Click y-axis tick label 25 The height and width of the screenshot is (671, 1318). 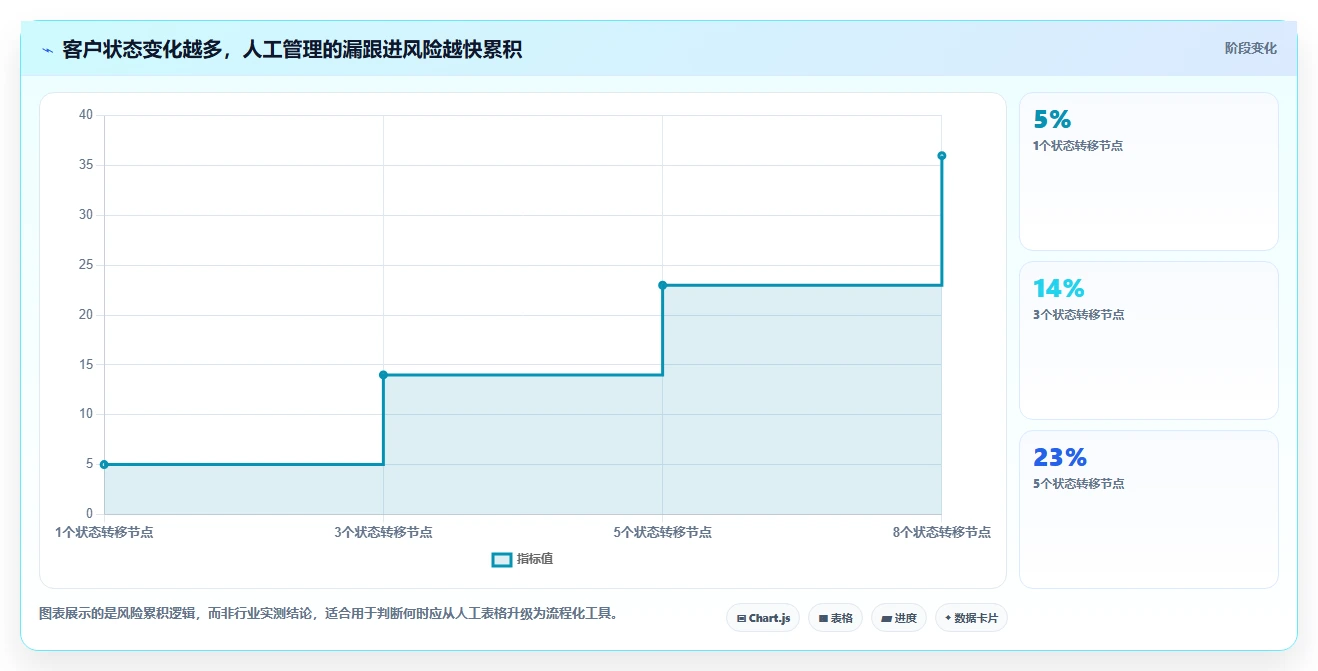coord(86,265)
